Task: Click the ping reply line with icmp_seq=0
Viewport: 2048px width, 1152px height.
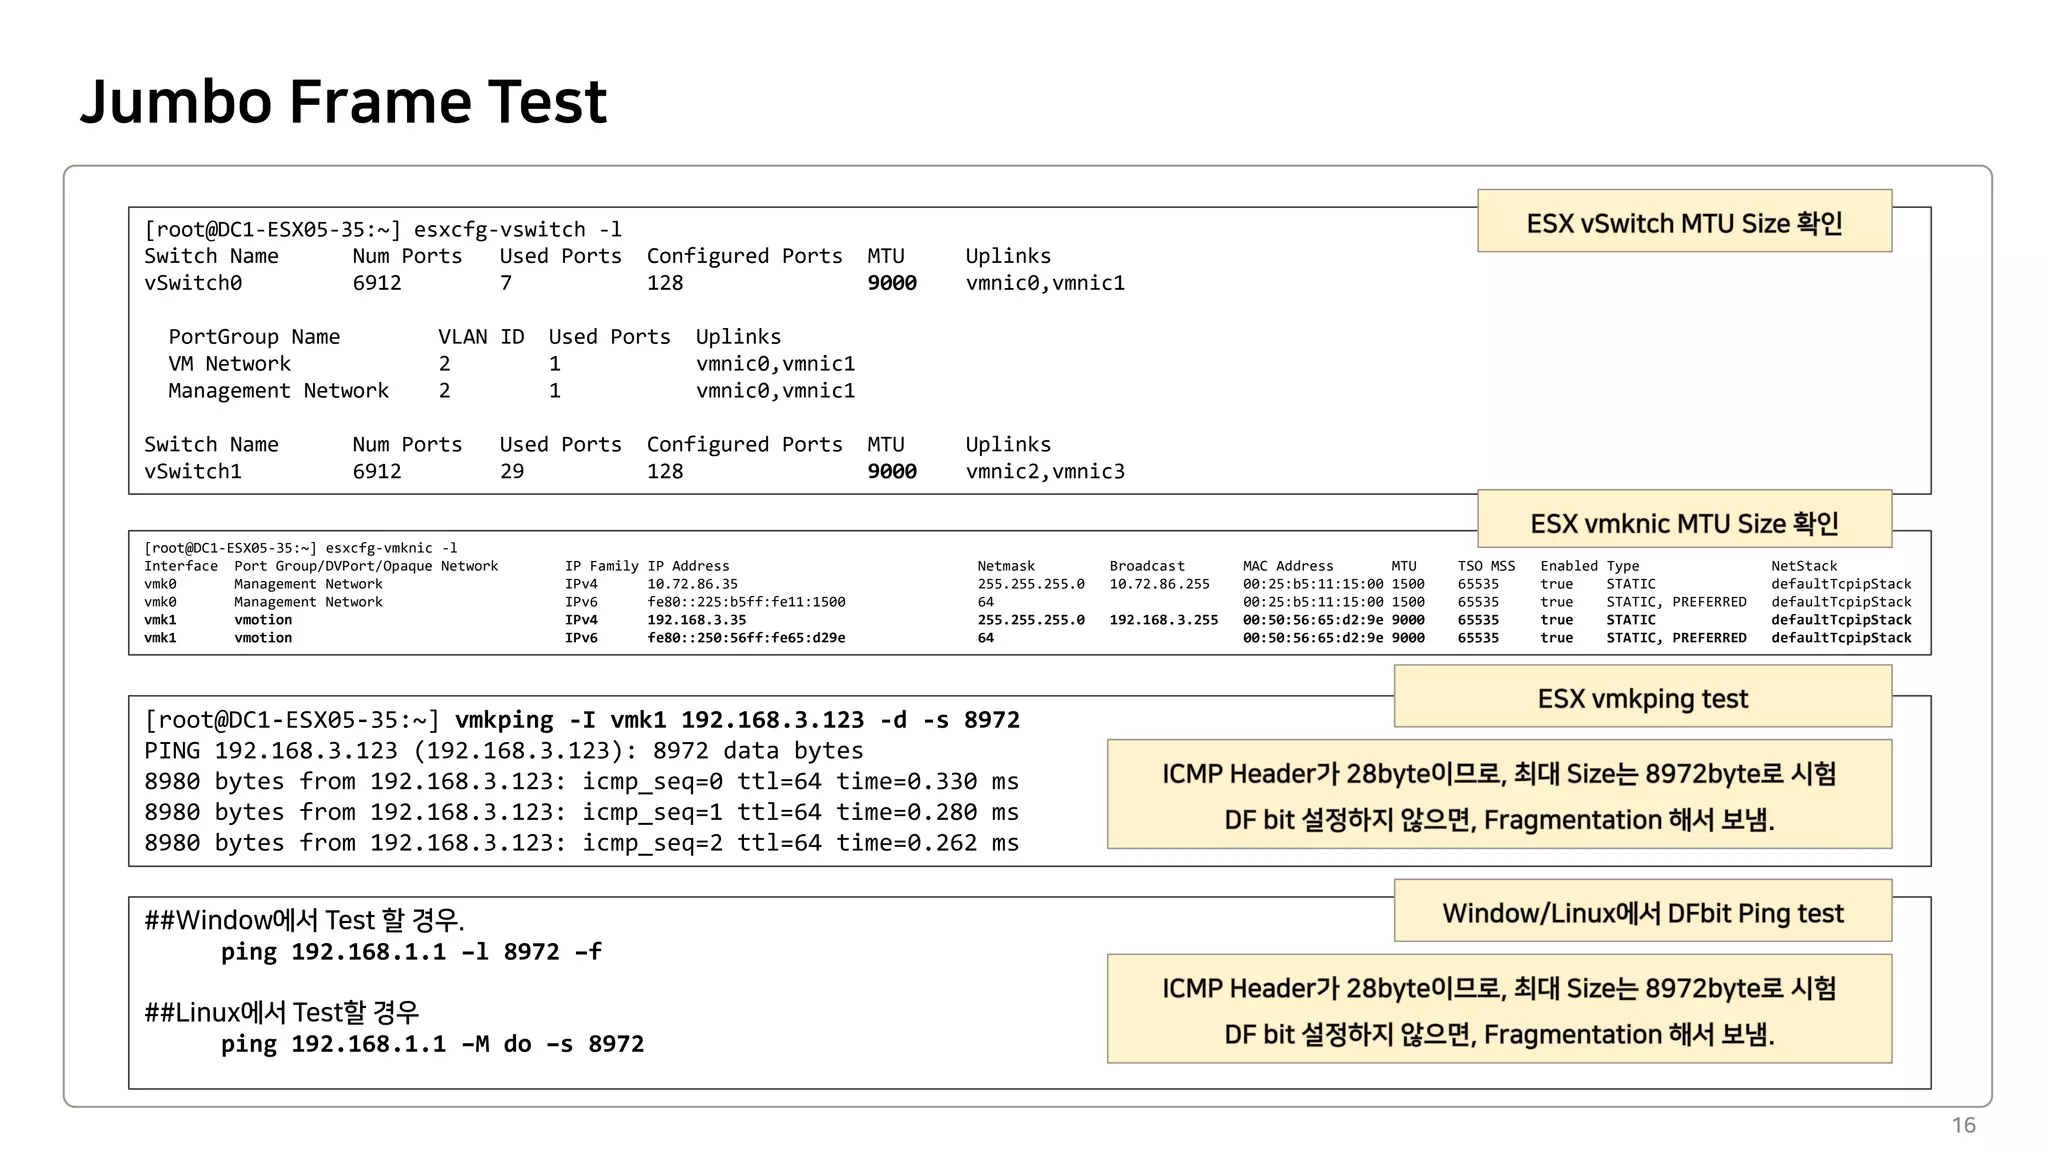Action: click(581, 782)
